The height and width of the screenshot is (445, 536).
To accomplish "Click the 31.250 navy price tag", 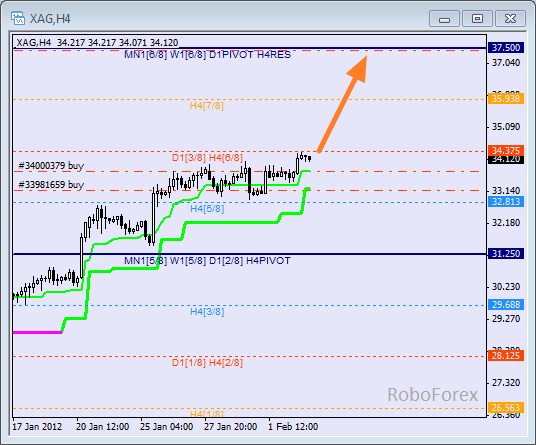I will [x=506, y=254].
